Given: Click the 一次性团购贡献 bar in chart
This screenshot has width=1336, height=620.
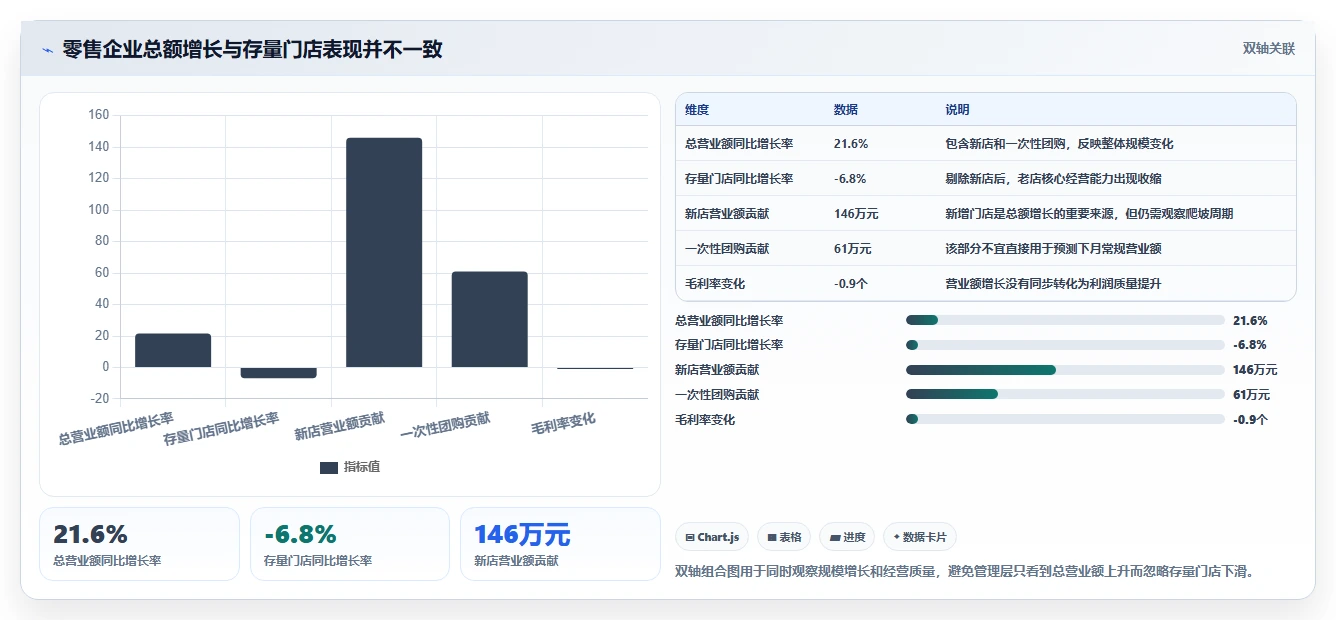Looking at the screenshot, I should [x=489, y=319].
